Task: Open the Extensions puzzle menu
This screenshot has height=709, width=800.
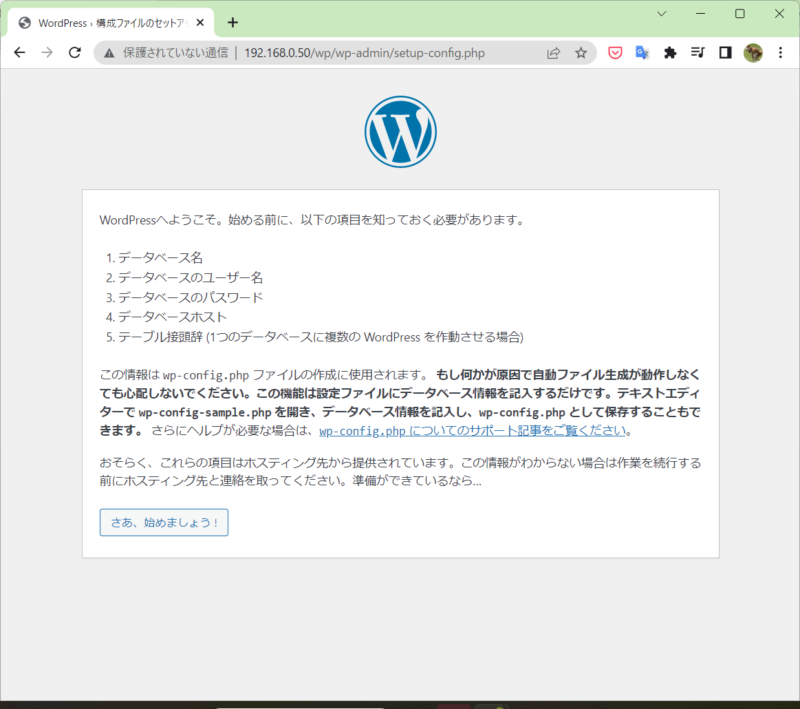Action: 670,53
